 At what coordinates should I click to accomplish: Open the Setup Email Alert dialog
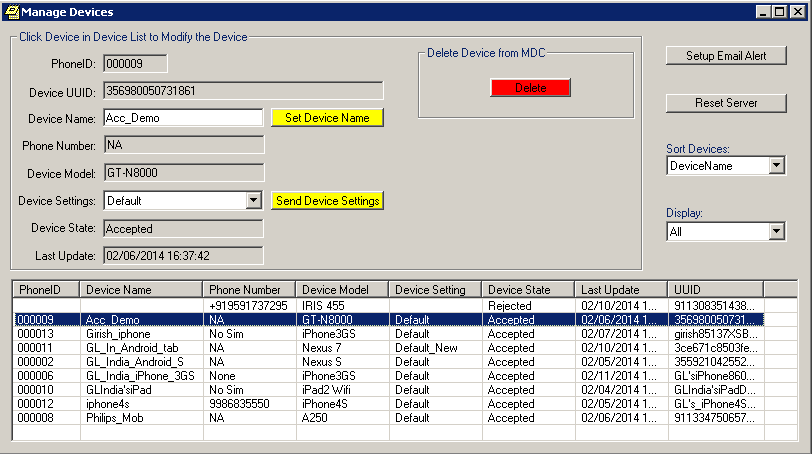[x=726, y=55]
